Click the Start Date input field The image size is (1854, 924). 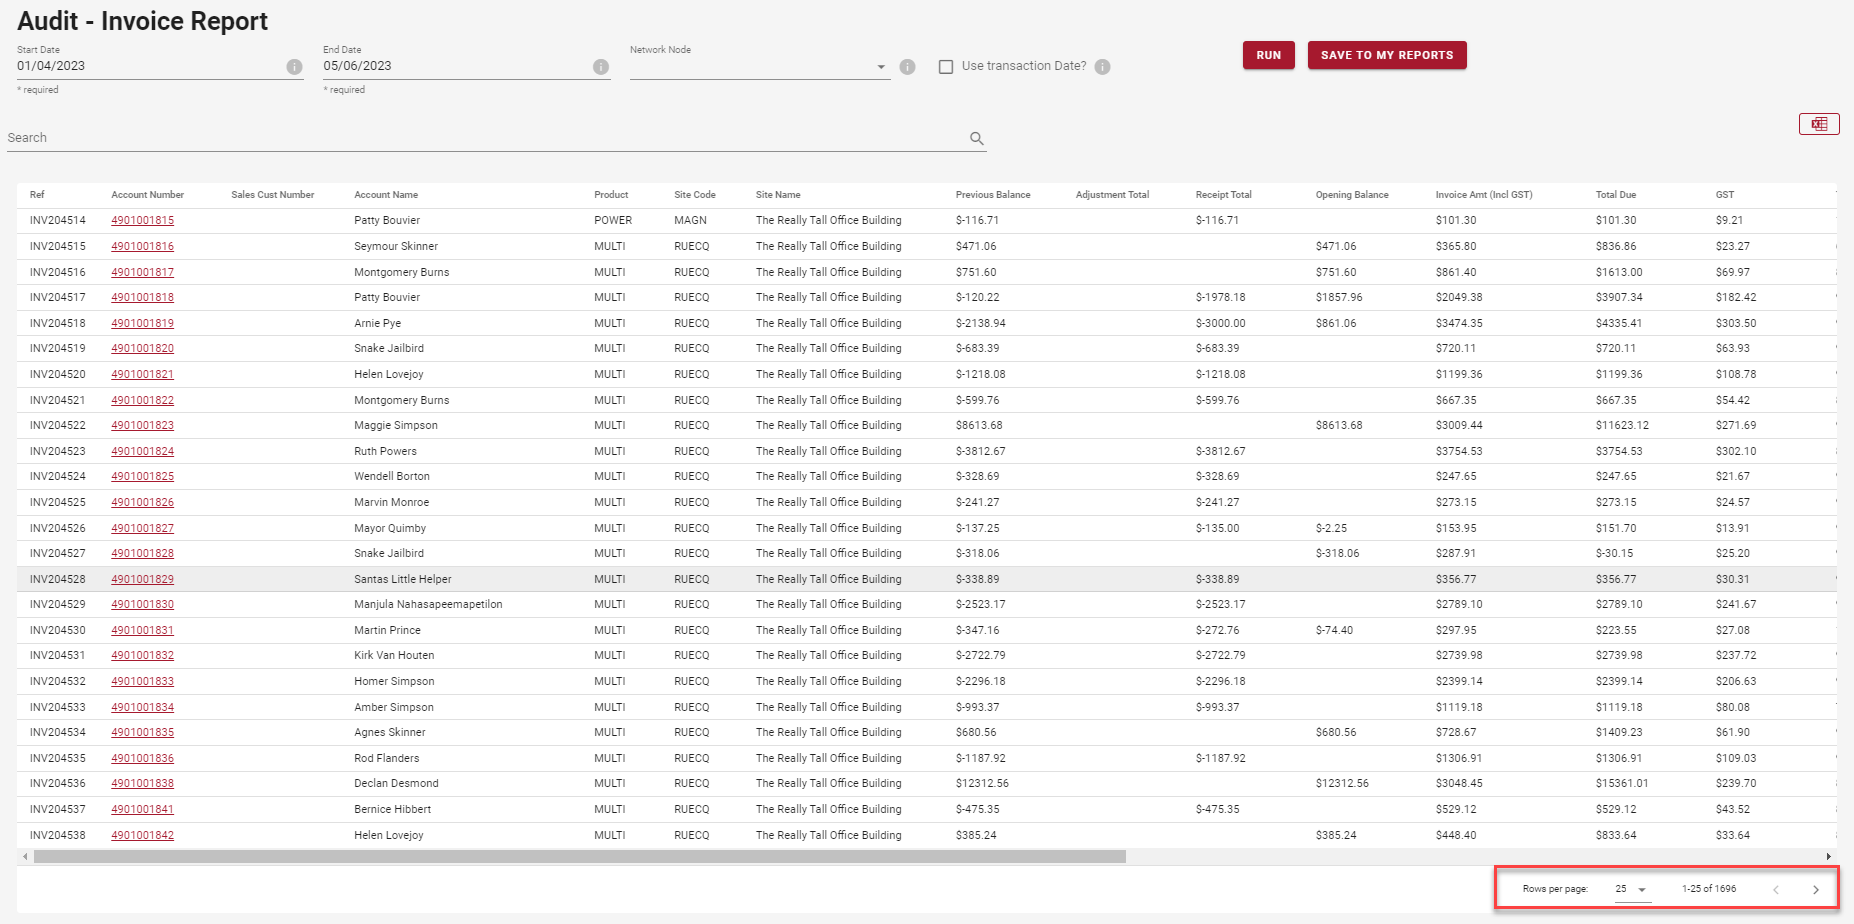[x=150, y=66]
